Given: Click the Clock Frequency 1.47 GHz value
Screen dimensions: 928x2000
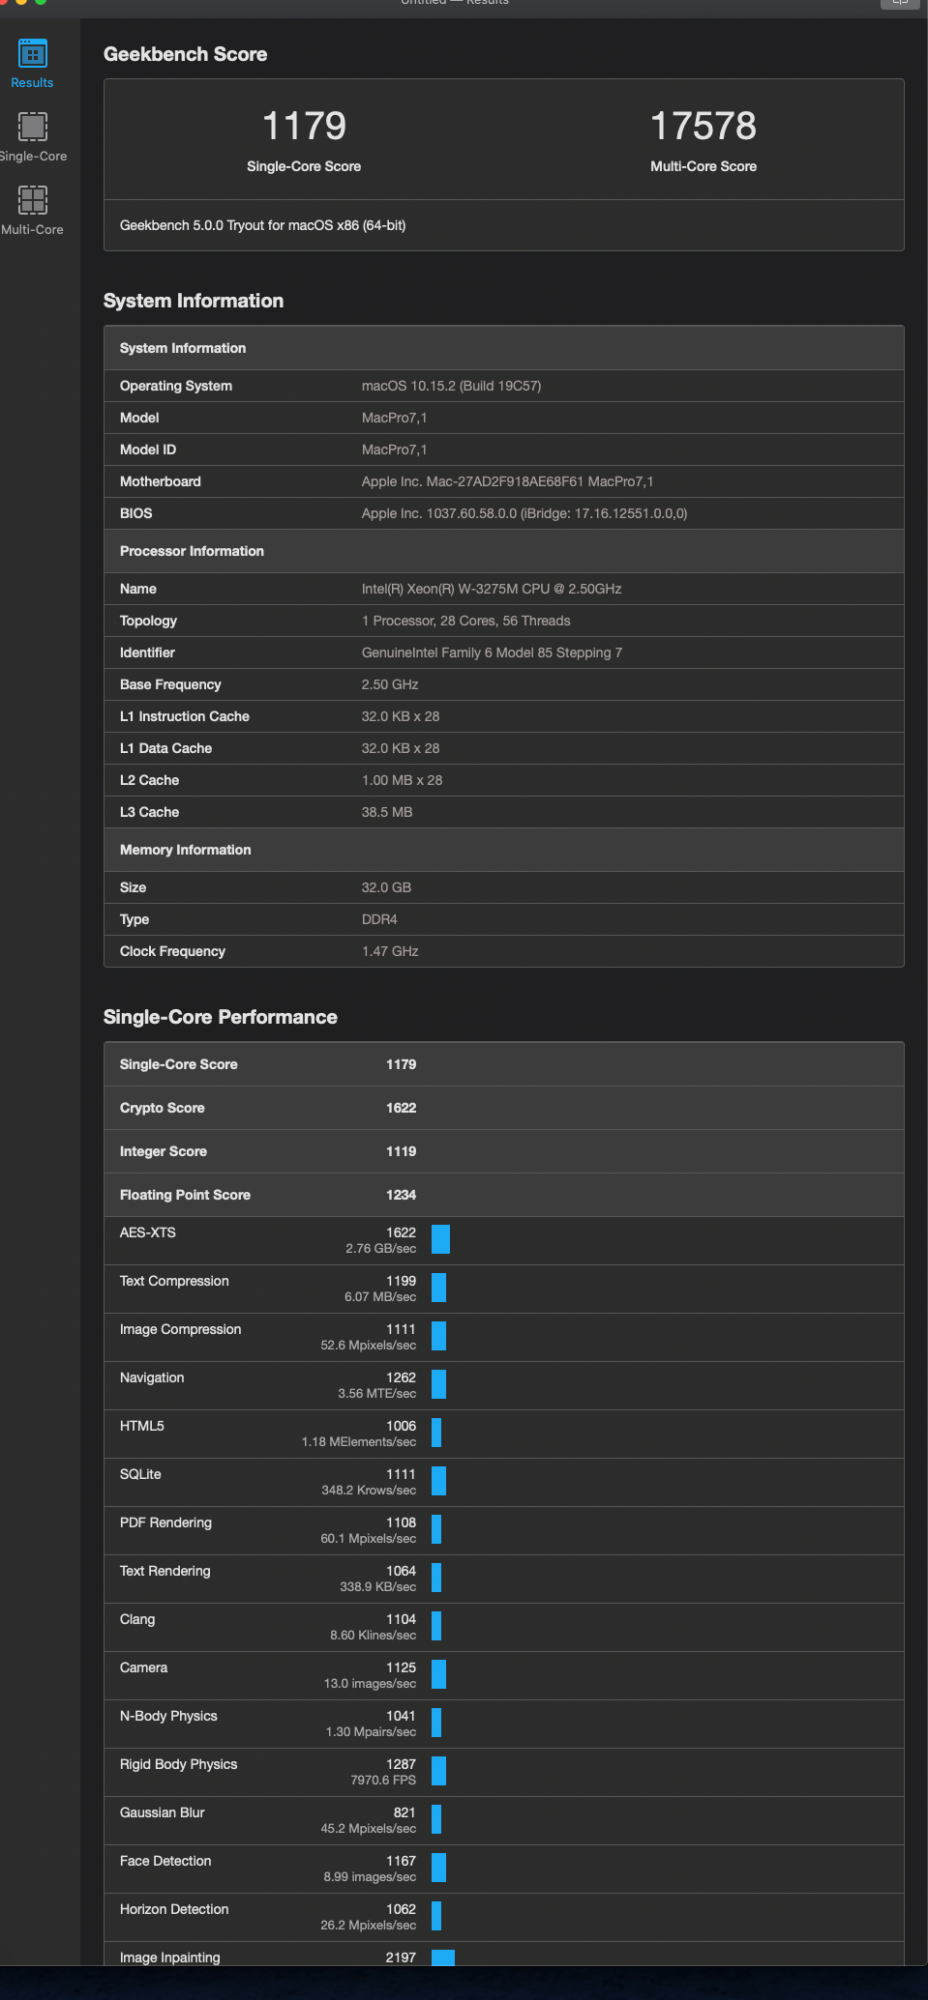Looking at the screenshot, I should (390, 952).
